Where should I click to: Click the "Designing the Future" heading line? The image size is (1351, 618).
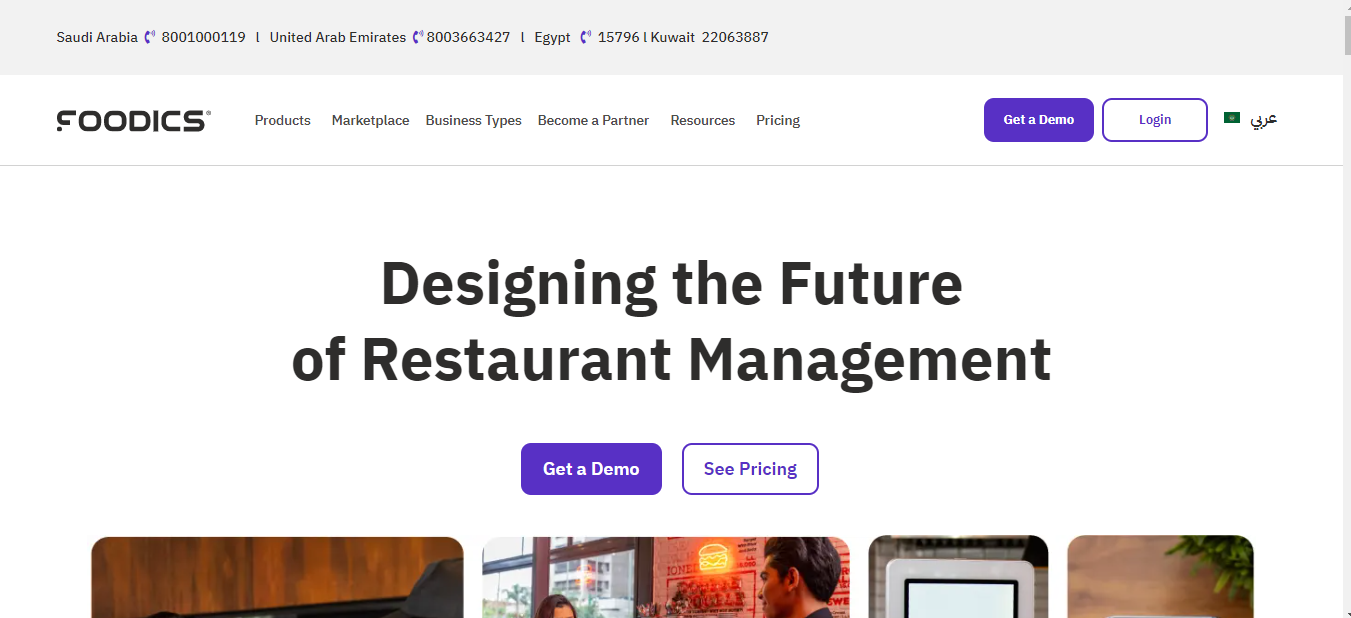[671, 283]
